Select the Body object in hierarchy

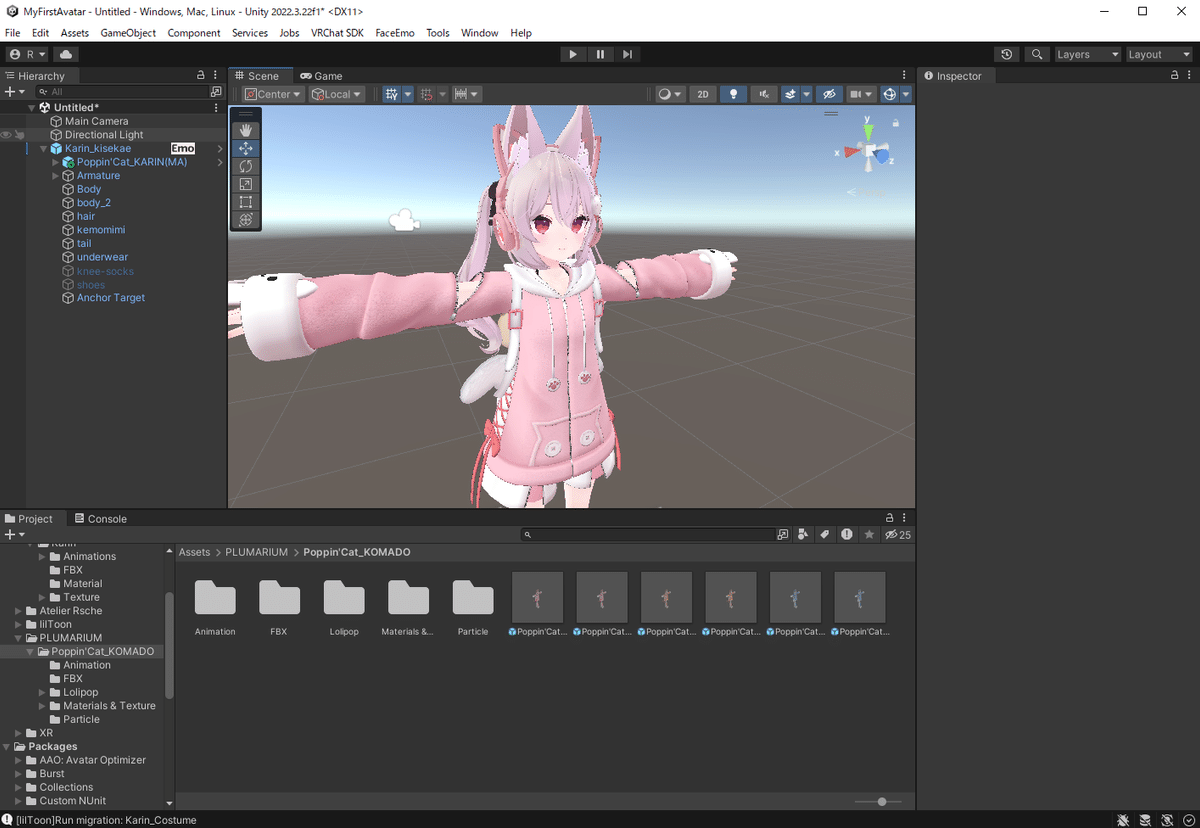[x=89, y=189]
